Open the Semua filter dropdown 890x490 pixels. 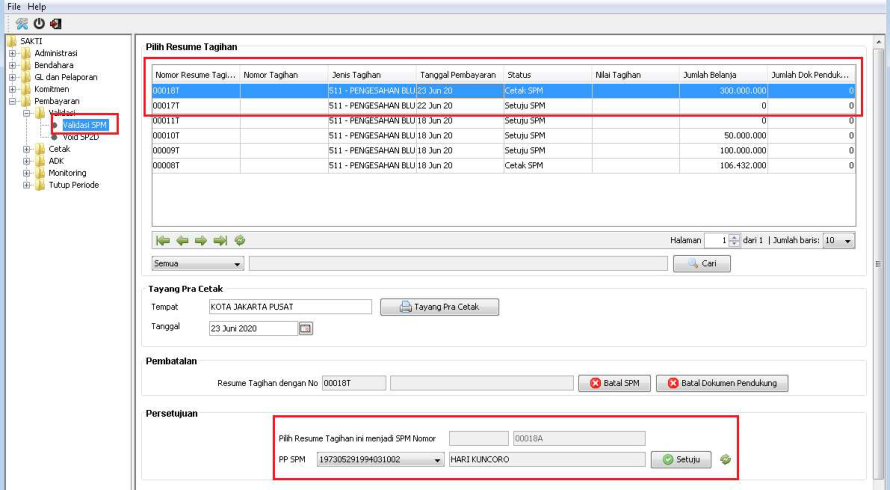click(x=197, y=264)
